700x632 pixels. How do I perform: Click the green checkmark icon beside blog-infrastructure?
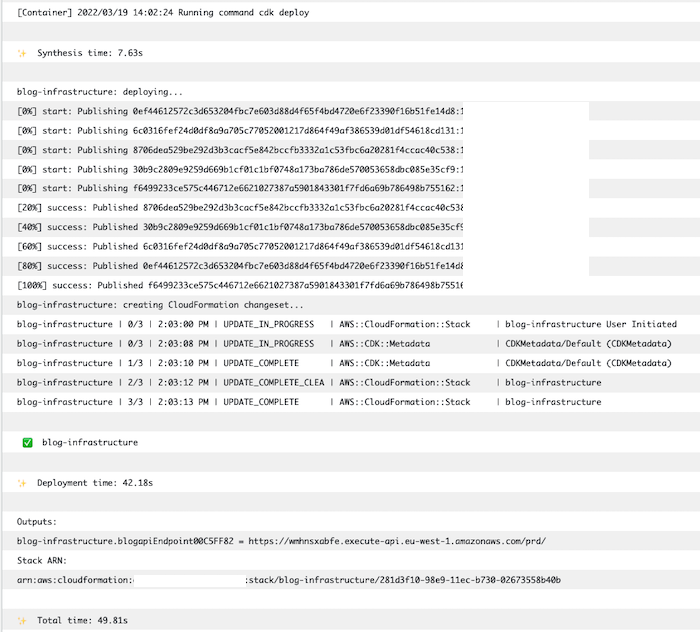coord(28,443)
